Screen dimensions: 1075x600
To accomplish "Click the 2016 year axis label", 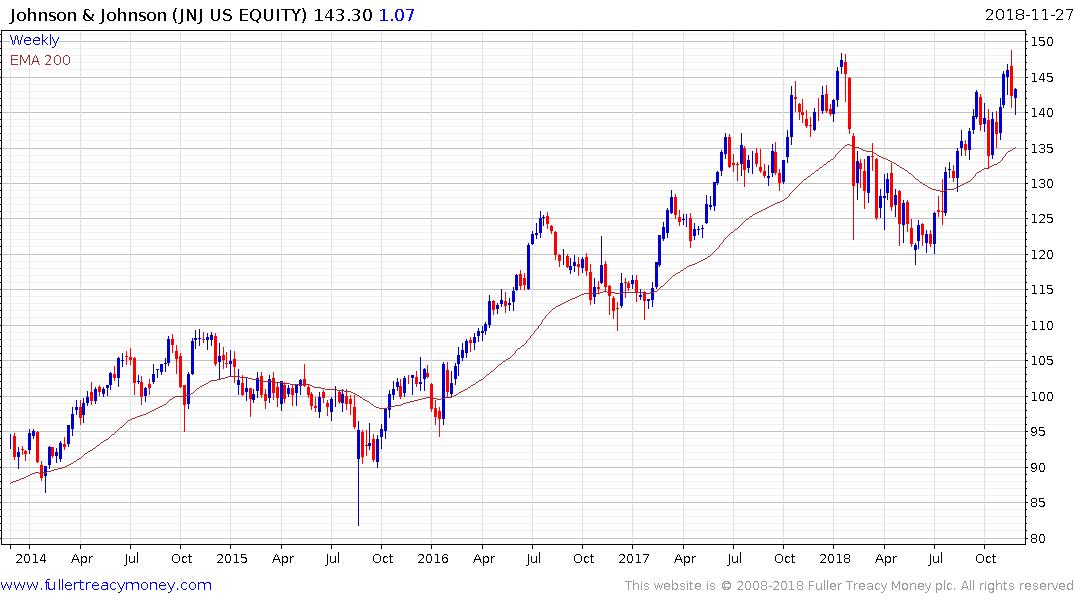I will point(433,558).
